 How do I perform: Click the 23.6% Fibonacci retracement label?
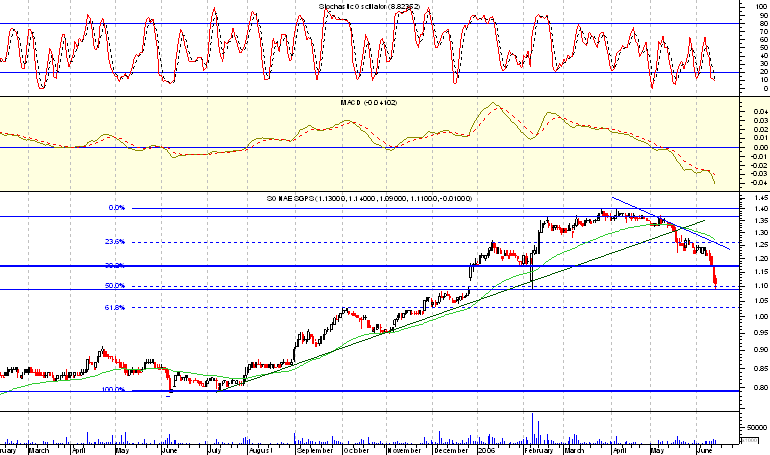point(115,241)
